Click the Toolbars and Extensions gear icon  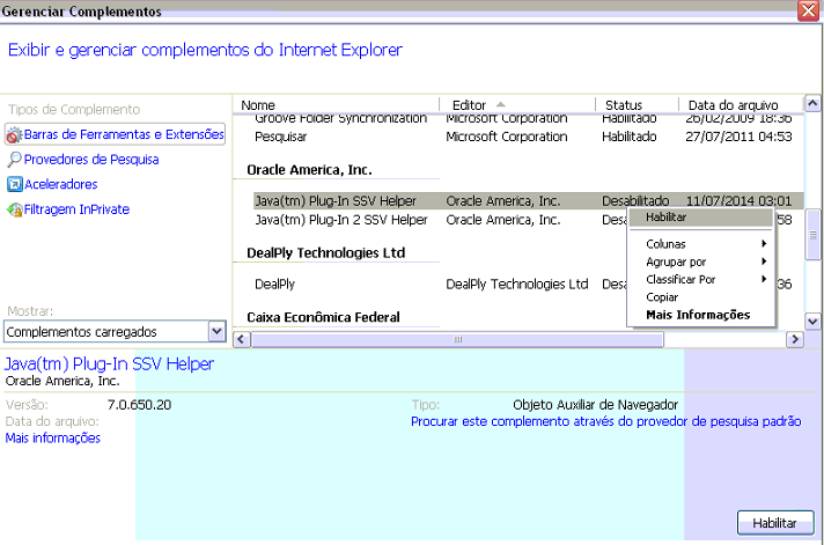click(14, 135)
